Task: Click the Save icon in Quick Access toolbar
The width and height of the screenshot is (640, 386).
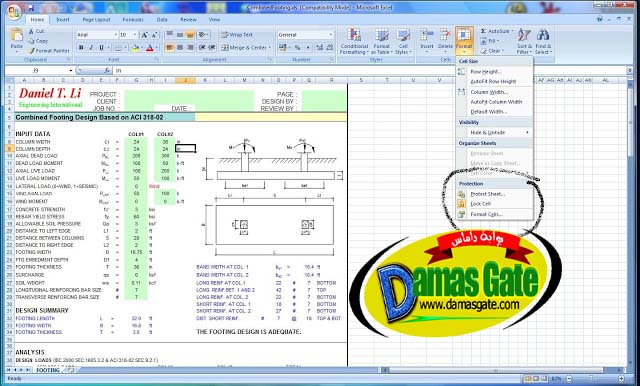Action: (31, 8)
